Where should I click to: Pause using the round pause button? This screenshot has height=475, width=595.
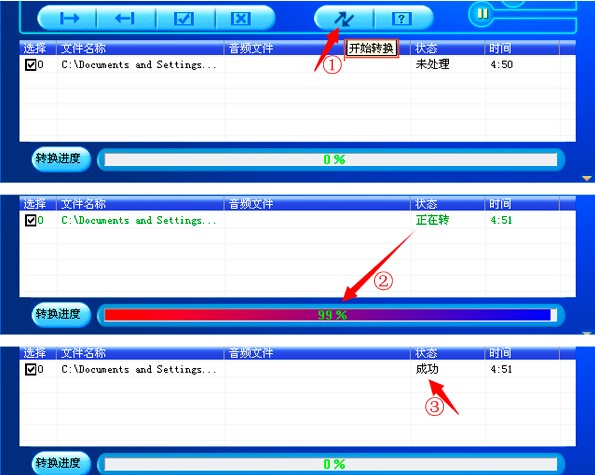pos(482,14)
